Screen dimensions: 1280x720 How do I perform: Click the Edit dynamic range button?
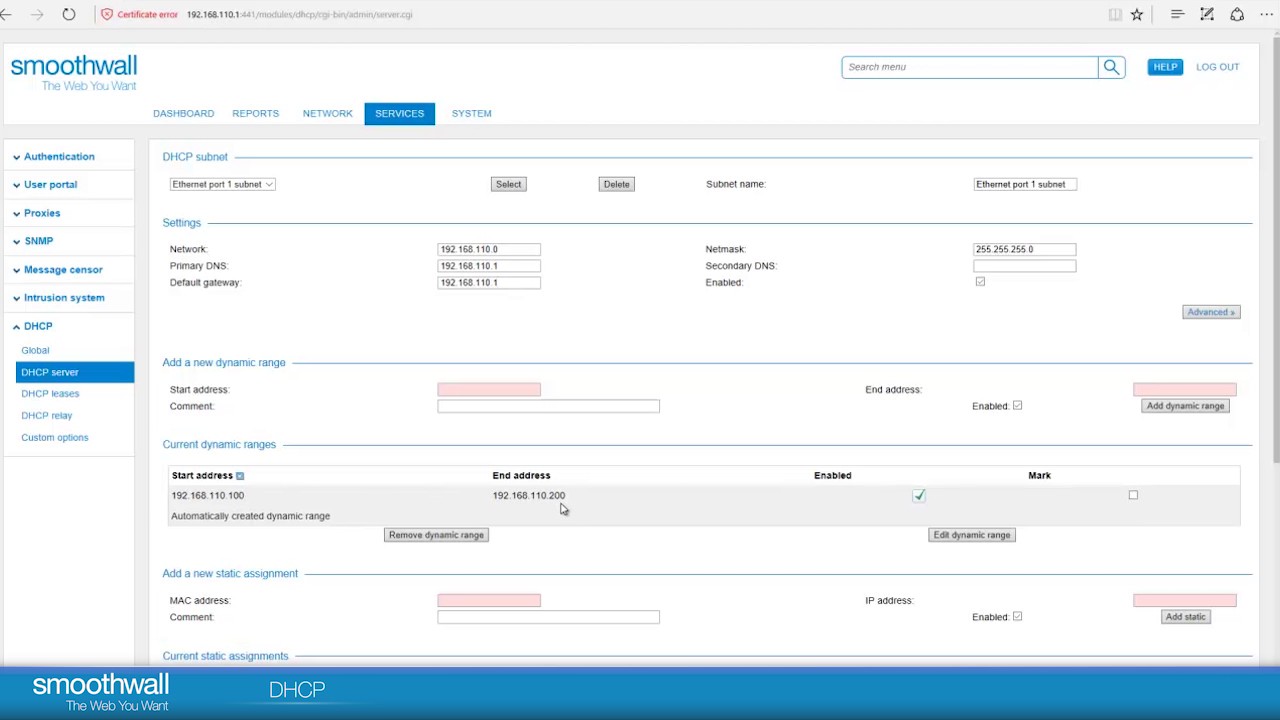coord(972,535)
